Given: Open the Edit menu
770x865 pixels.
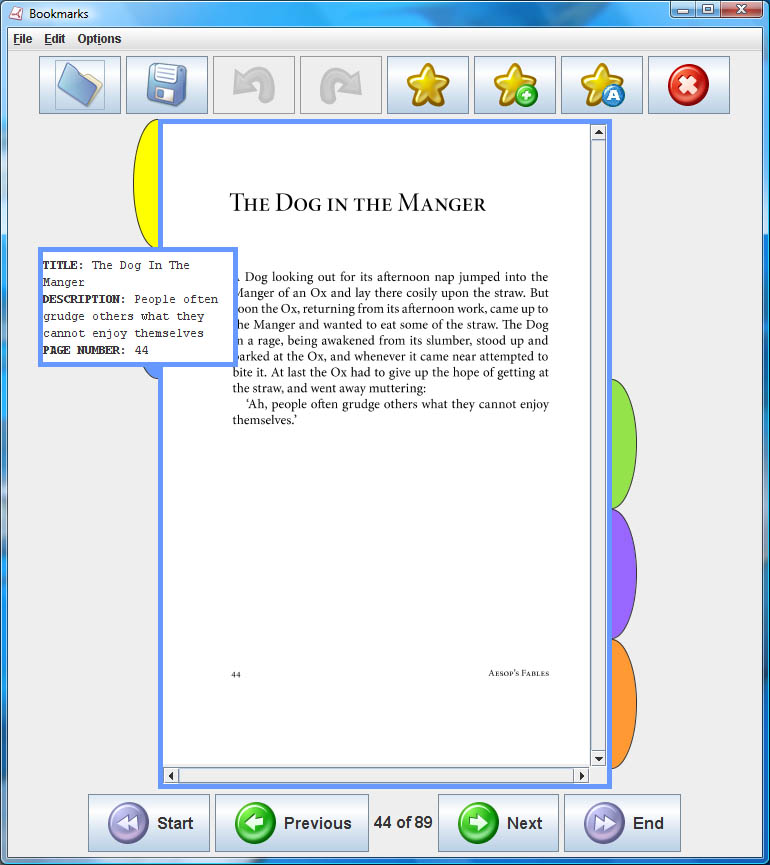Looking at the screenshot, I should point(54,39).
